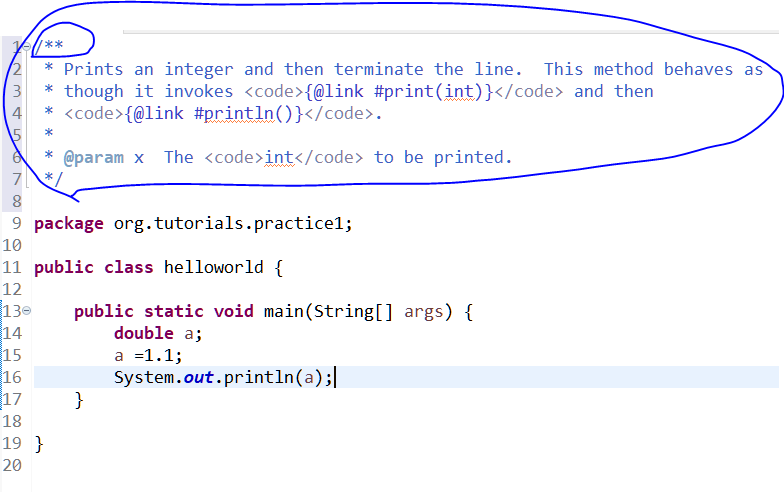Click 'org.tutorials.practice1' package name

pos(230,224)
